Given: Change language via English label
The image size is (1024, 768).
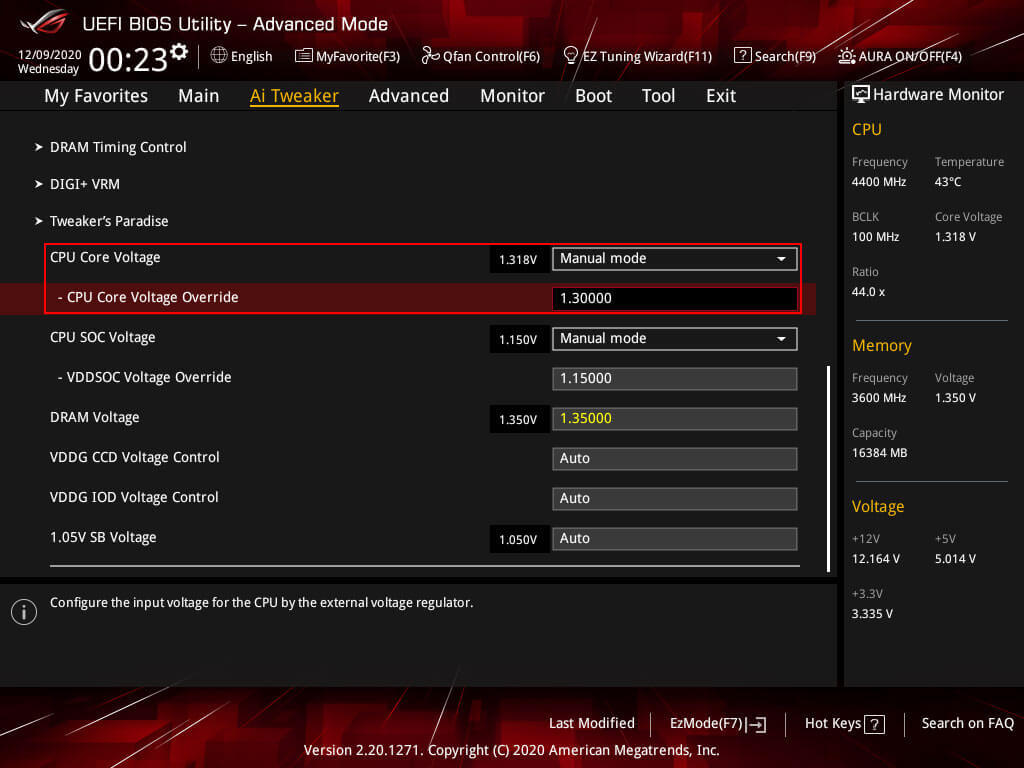Looking at the screenshot, I should [251, 56].
